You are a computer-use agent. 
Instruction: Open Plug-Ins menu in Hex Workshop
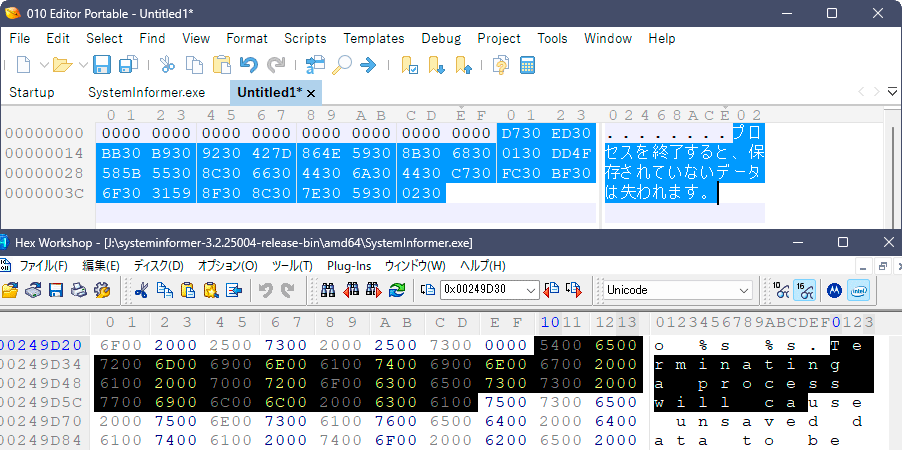349,266
